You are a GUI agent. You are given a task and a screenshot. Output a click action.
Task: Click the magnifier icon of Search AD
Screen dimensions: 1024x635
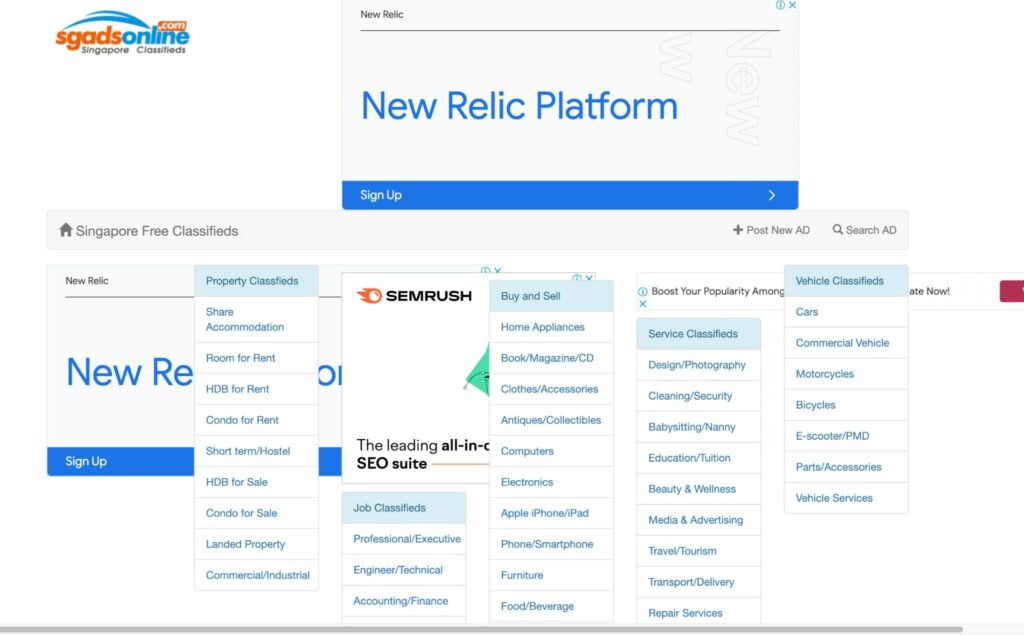[x=837, y=229]
